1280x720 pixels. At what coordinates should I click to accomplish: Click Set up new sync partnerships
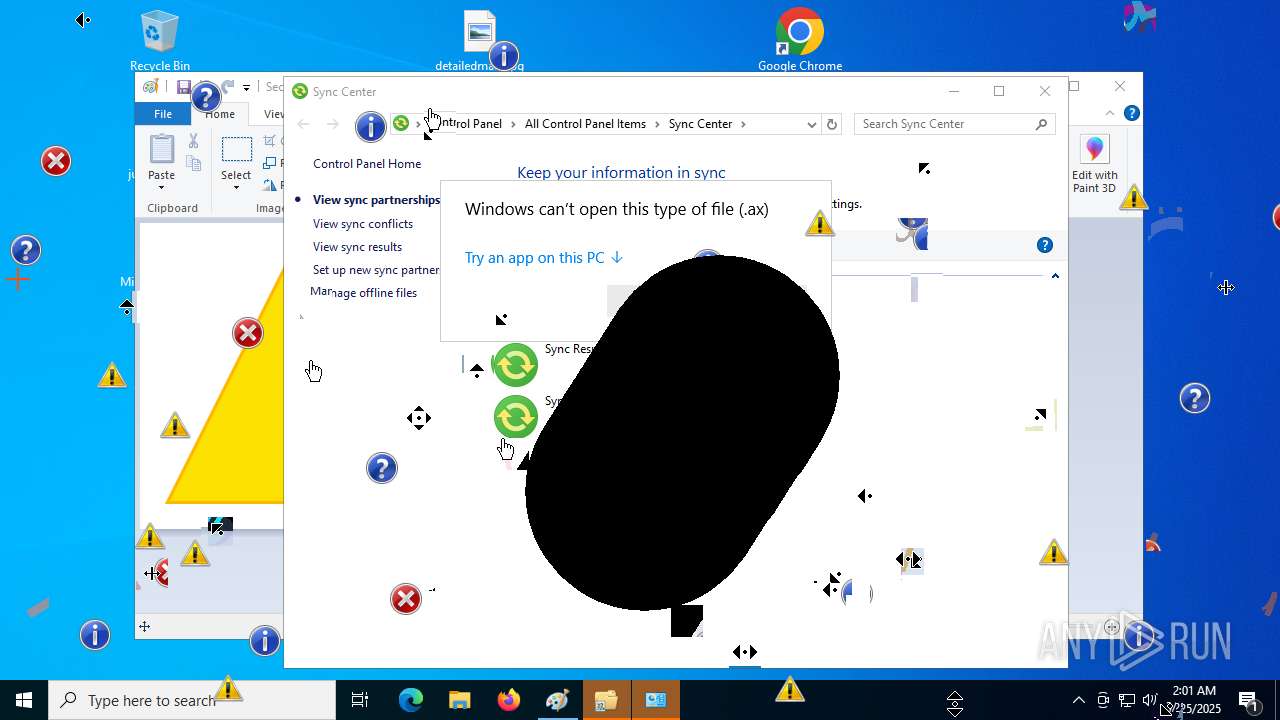tap(376, 270)
